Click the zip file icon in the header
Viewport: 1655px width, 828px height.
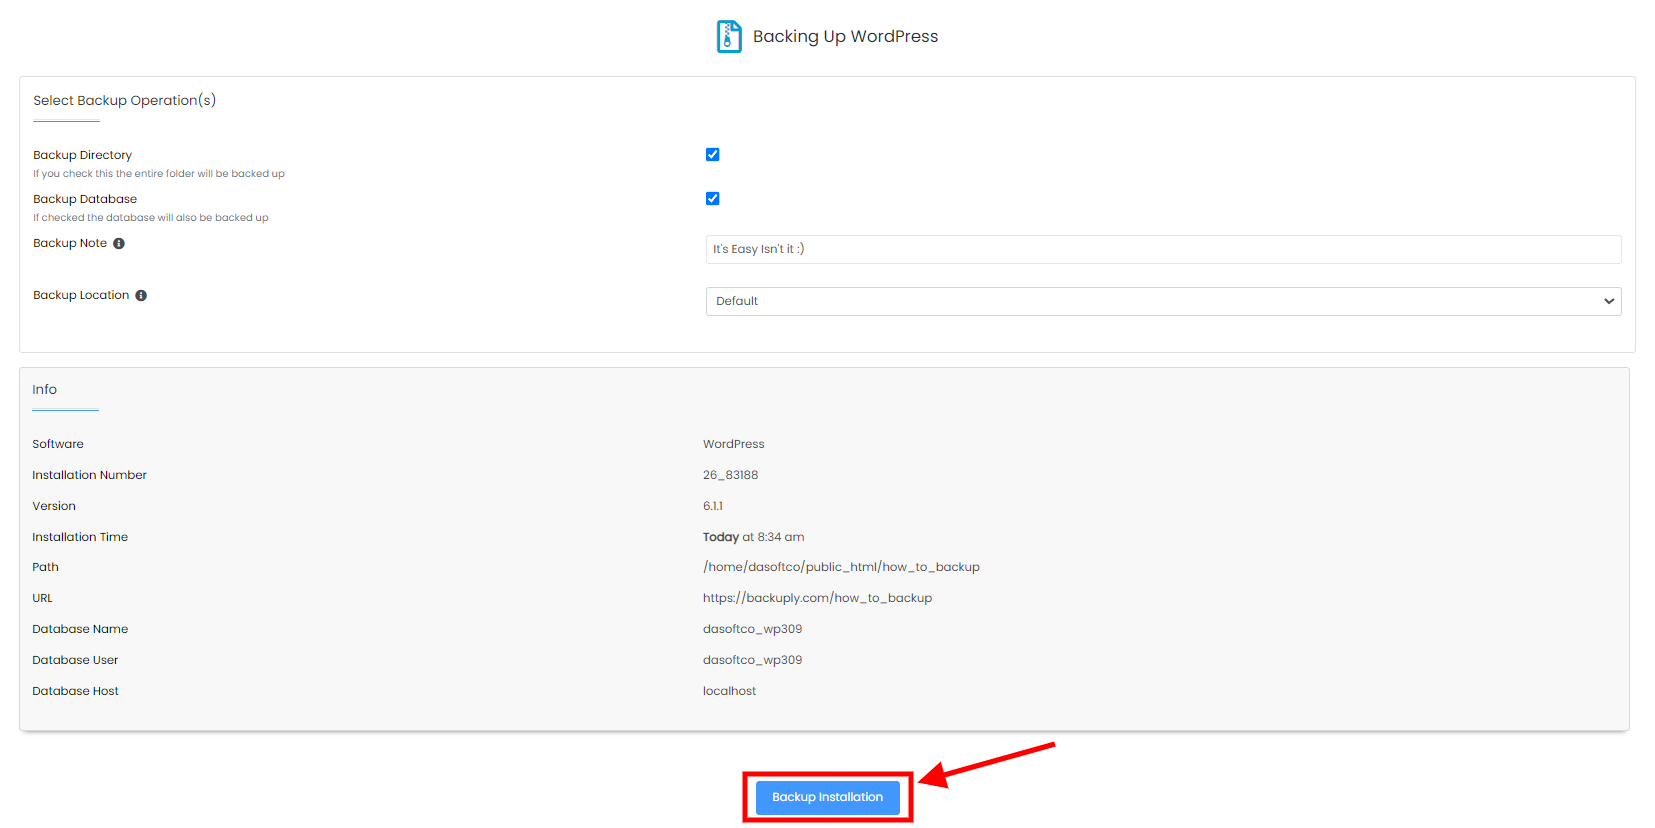point(729,37)
